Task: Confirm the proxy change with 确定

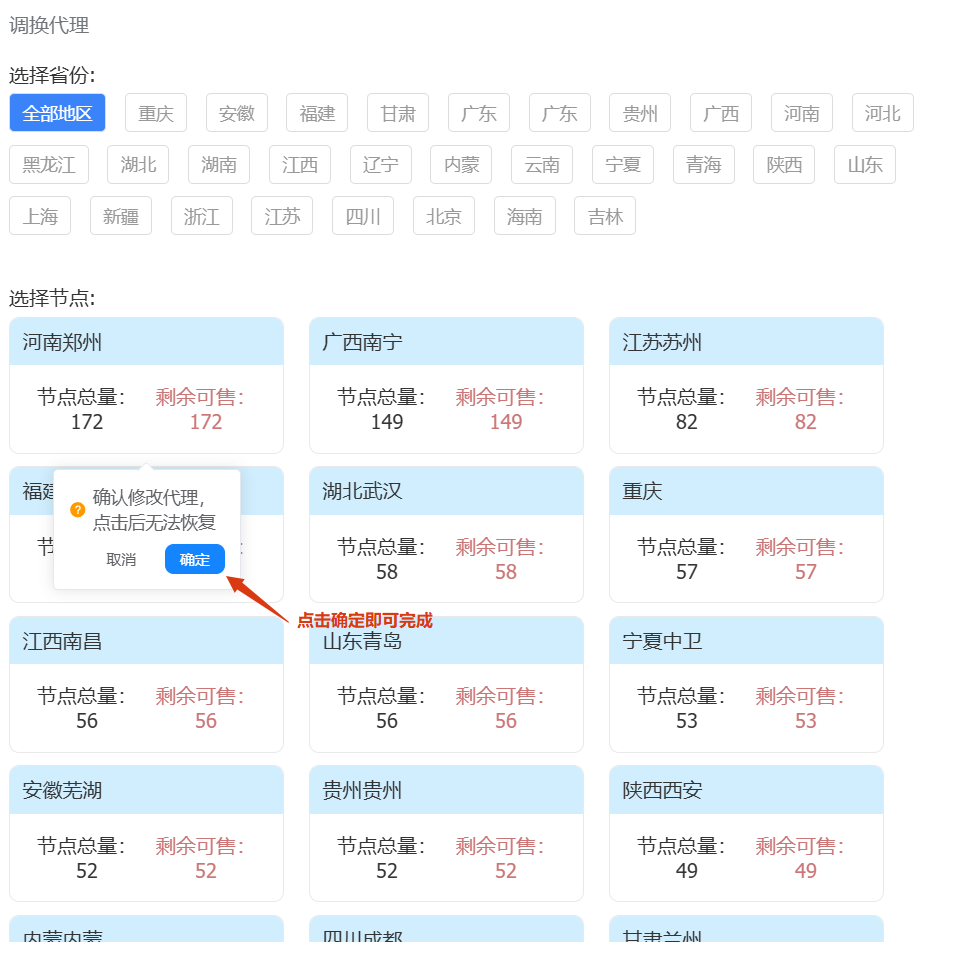Action: [195, 559]
